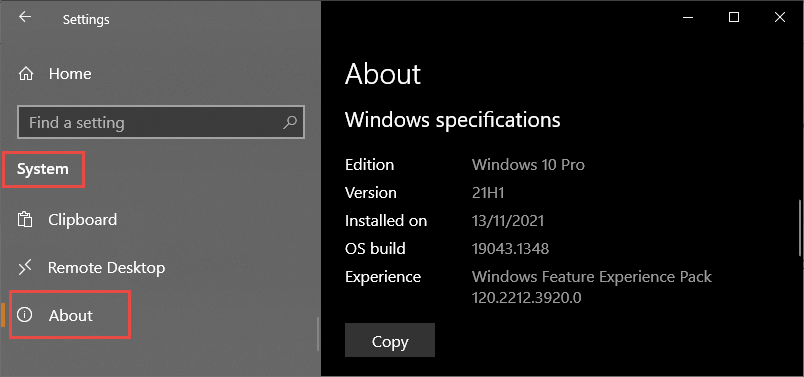Minimize the Settings window
This screenshot has height=377, width=804.
pos(688,17)
